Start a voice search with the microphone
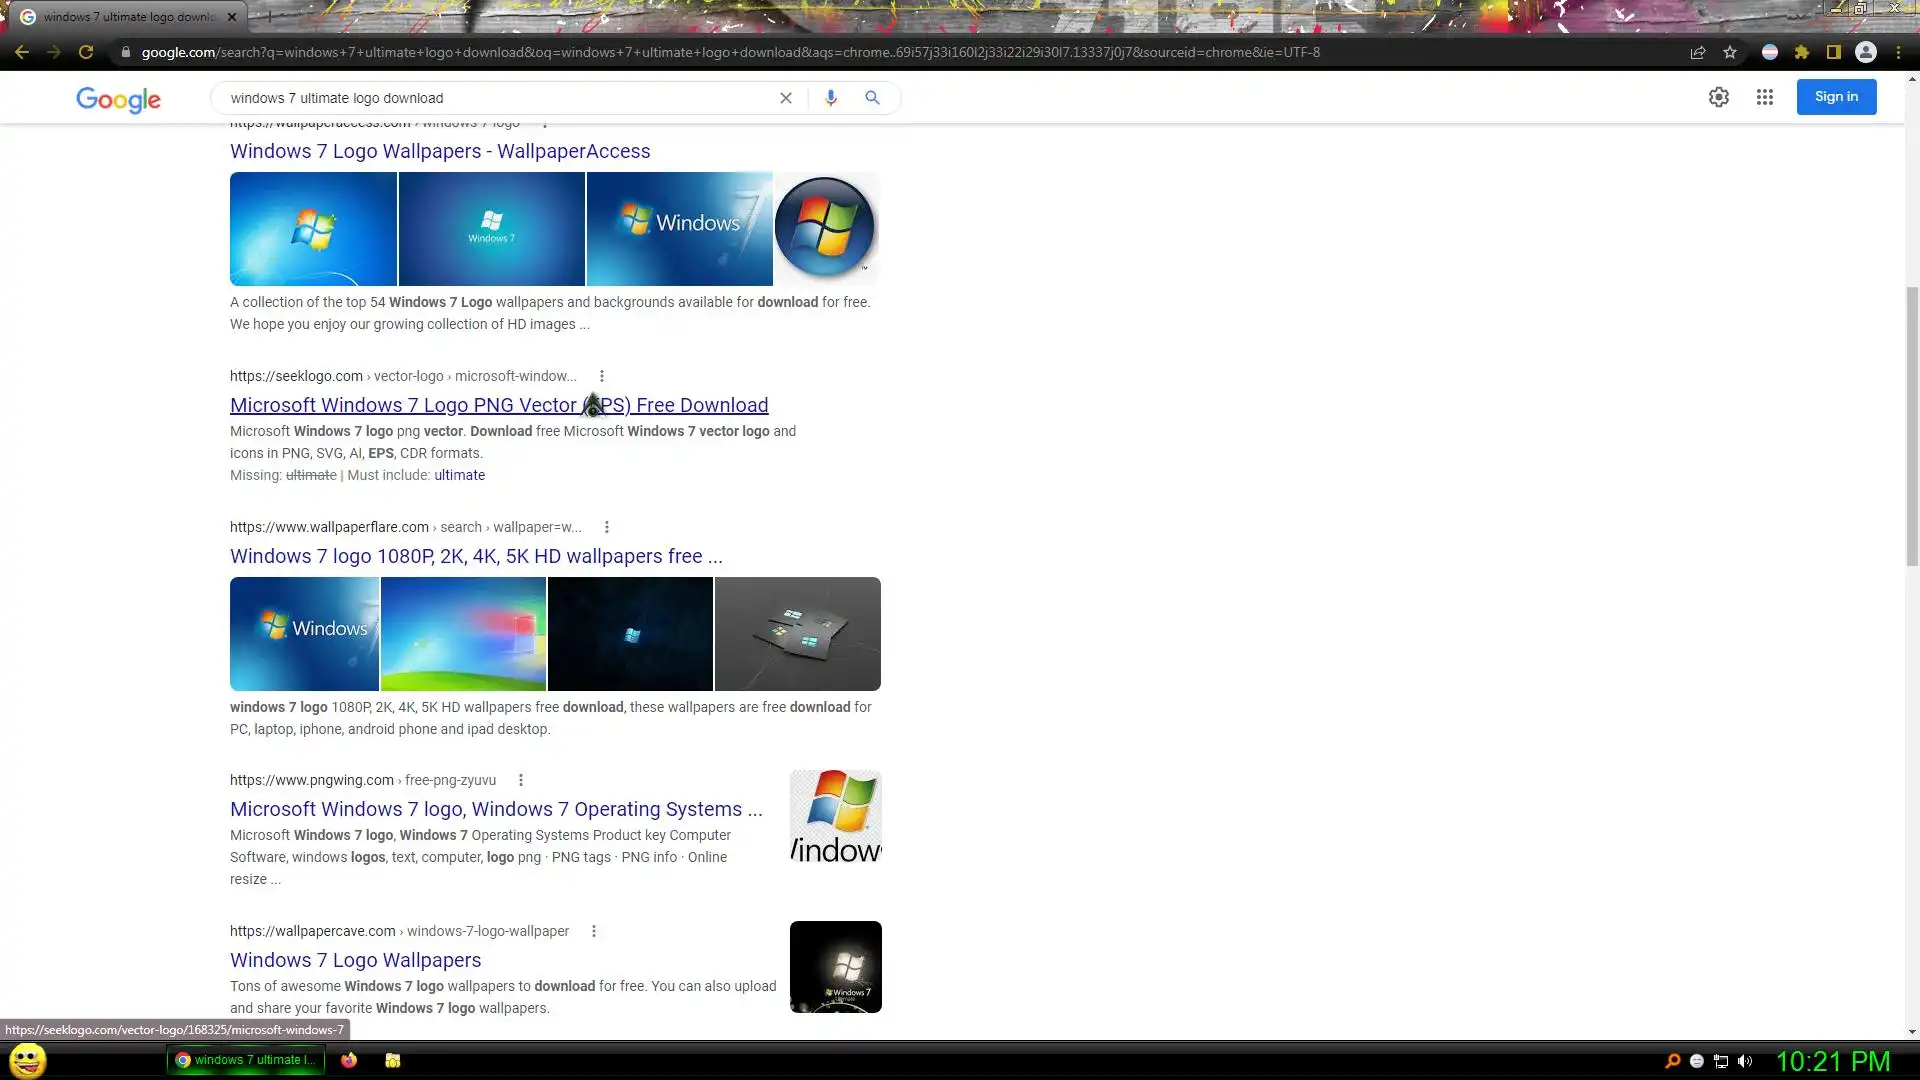This screenshot has width=1920, height=1080. [830, 98]
